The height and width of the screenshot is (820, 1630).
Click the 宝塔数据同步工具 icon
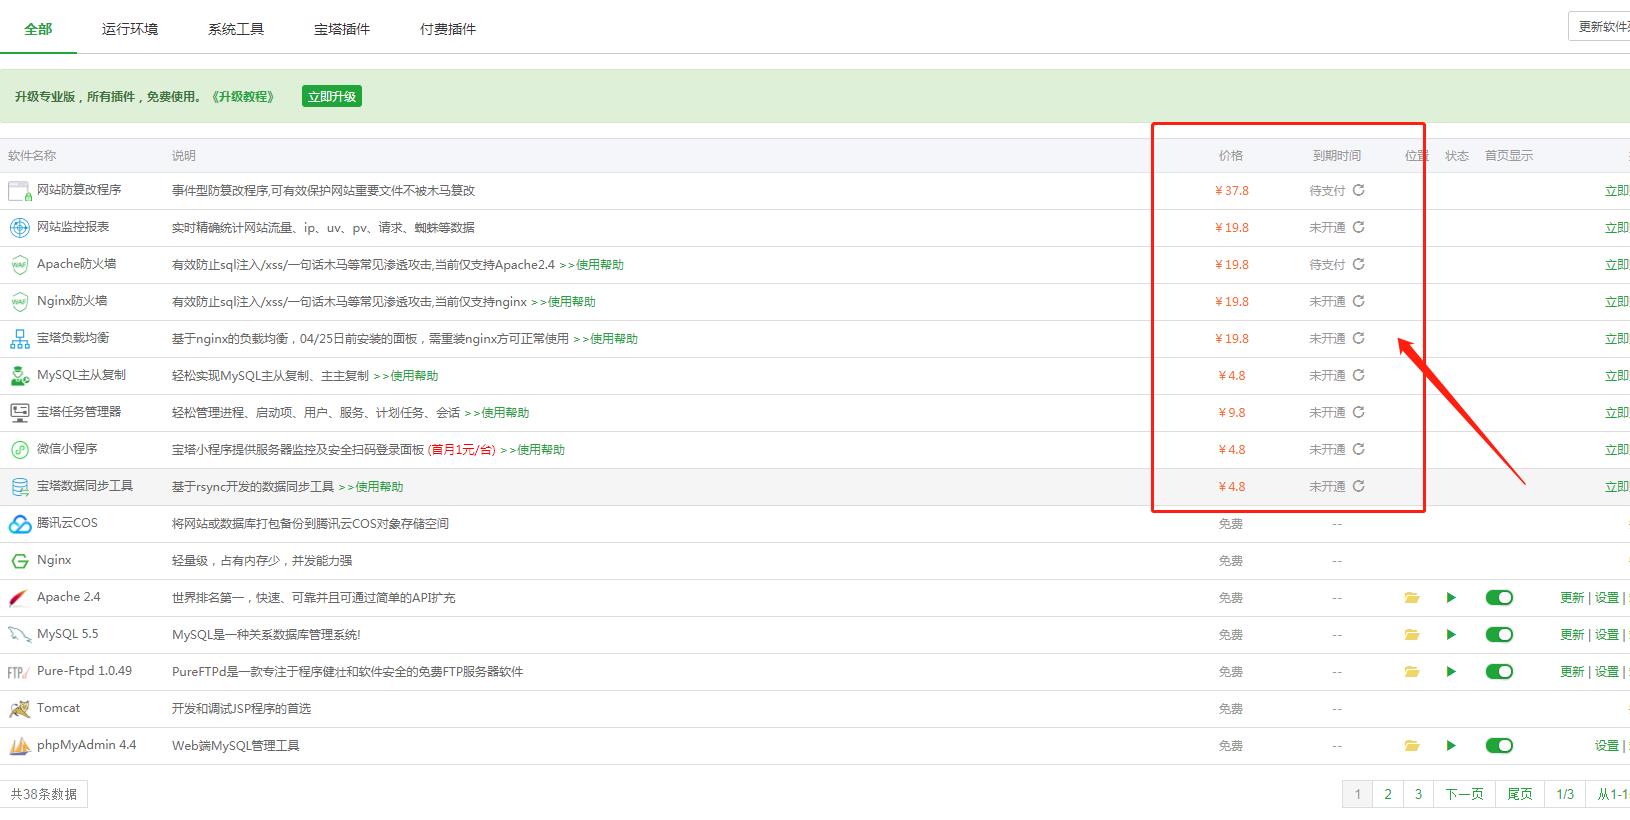pos(19,487)
